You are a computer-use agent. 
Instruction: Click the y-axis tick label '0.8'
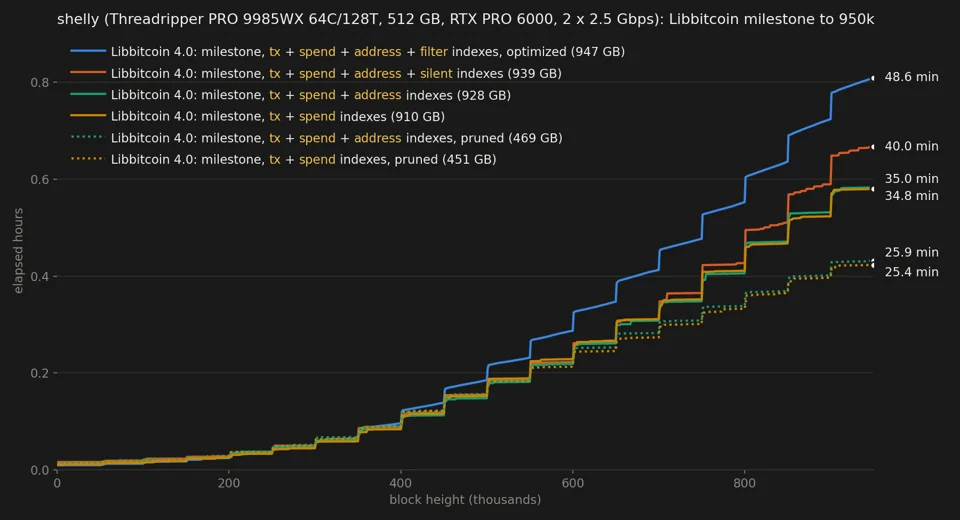39,83
